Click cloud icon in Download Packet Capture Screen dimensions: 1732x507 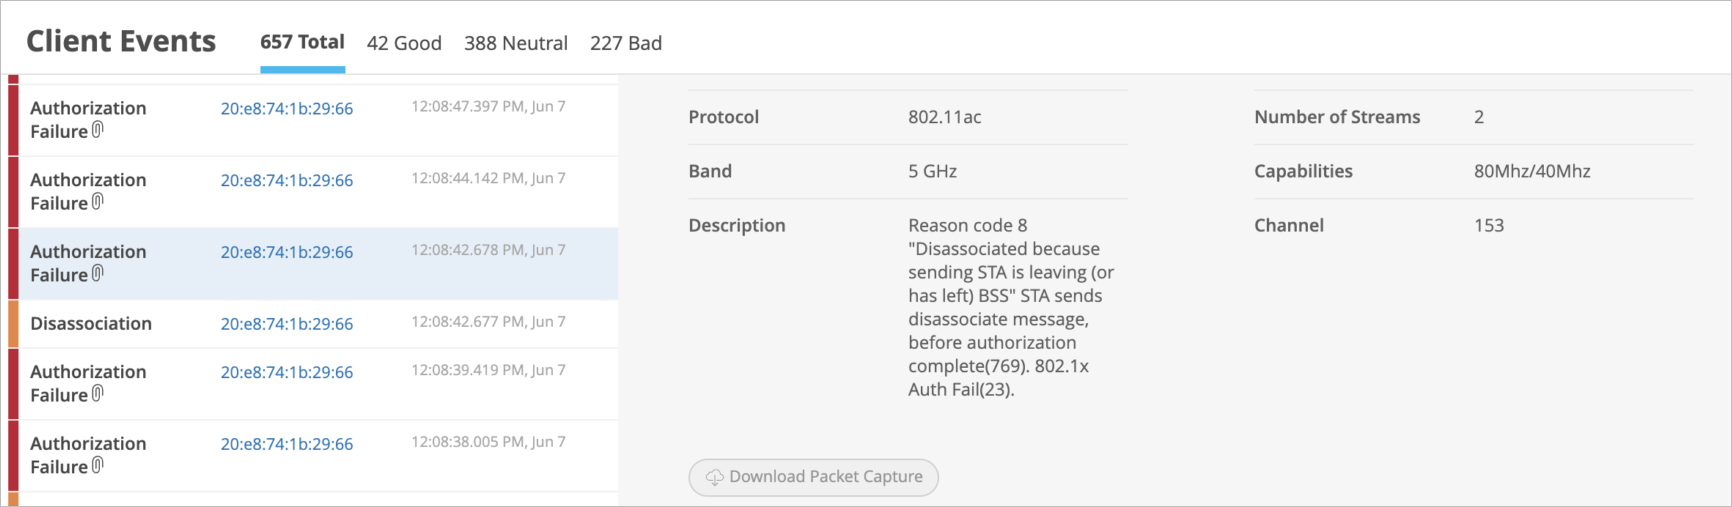714,477
